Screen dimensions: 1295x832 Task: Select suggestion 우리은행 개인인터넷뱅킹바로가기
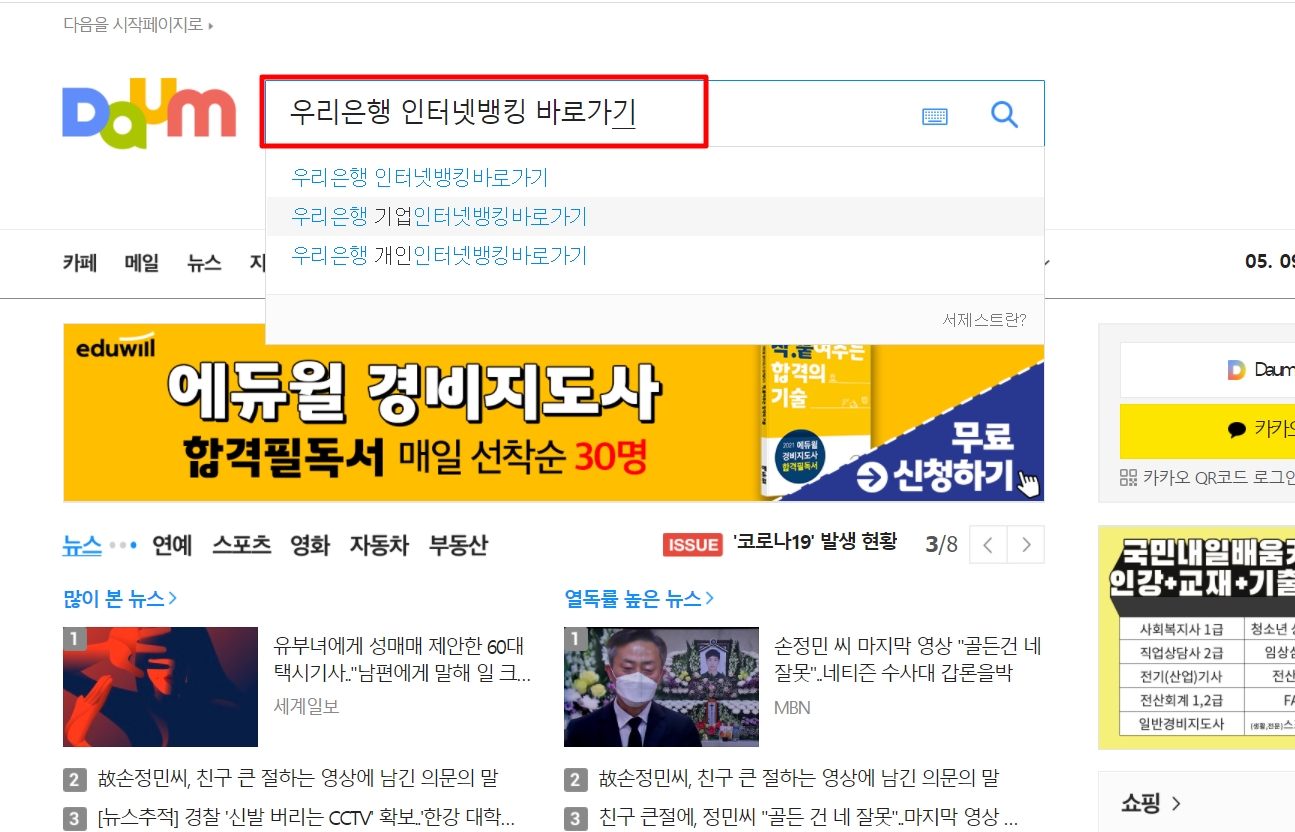point(439,255)
